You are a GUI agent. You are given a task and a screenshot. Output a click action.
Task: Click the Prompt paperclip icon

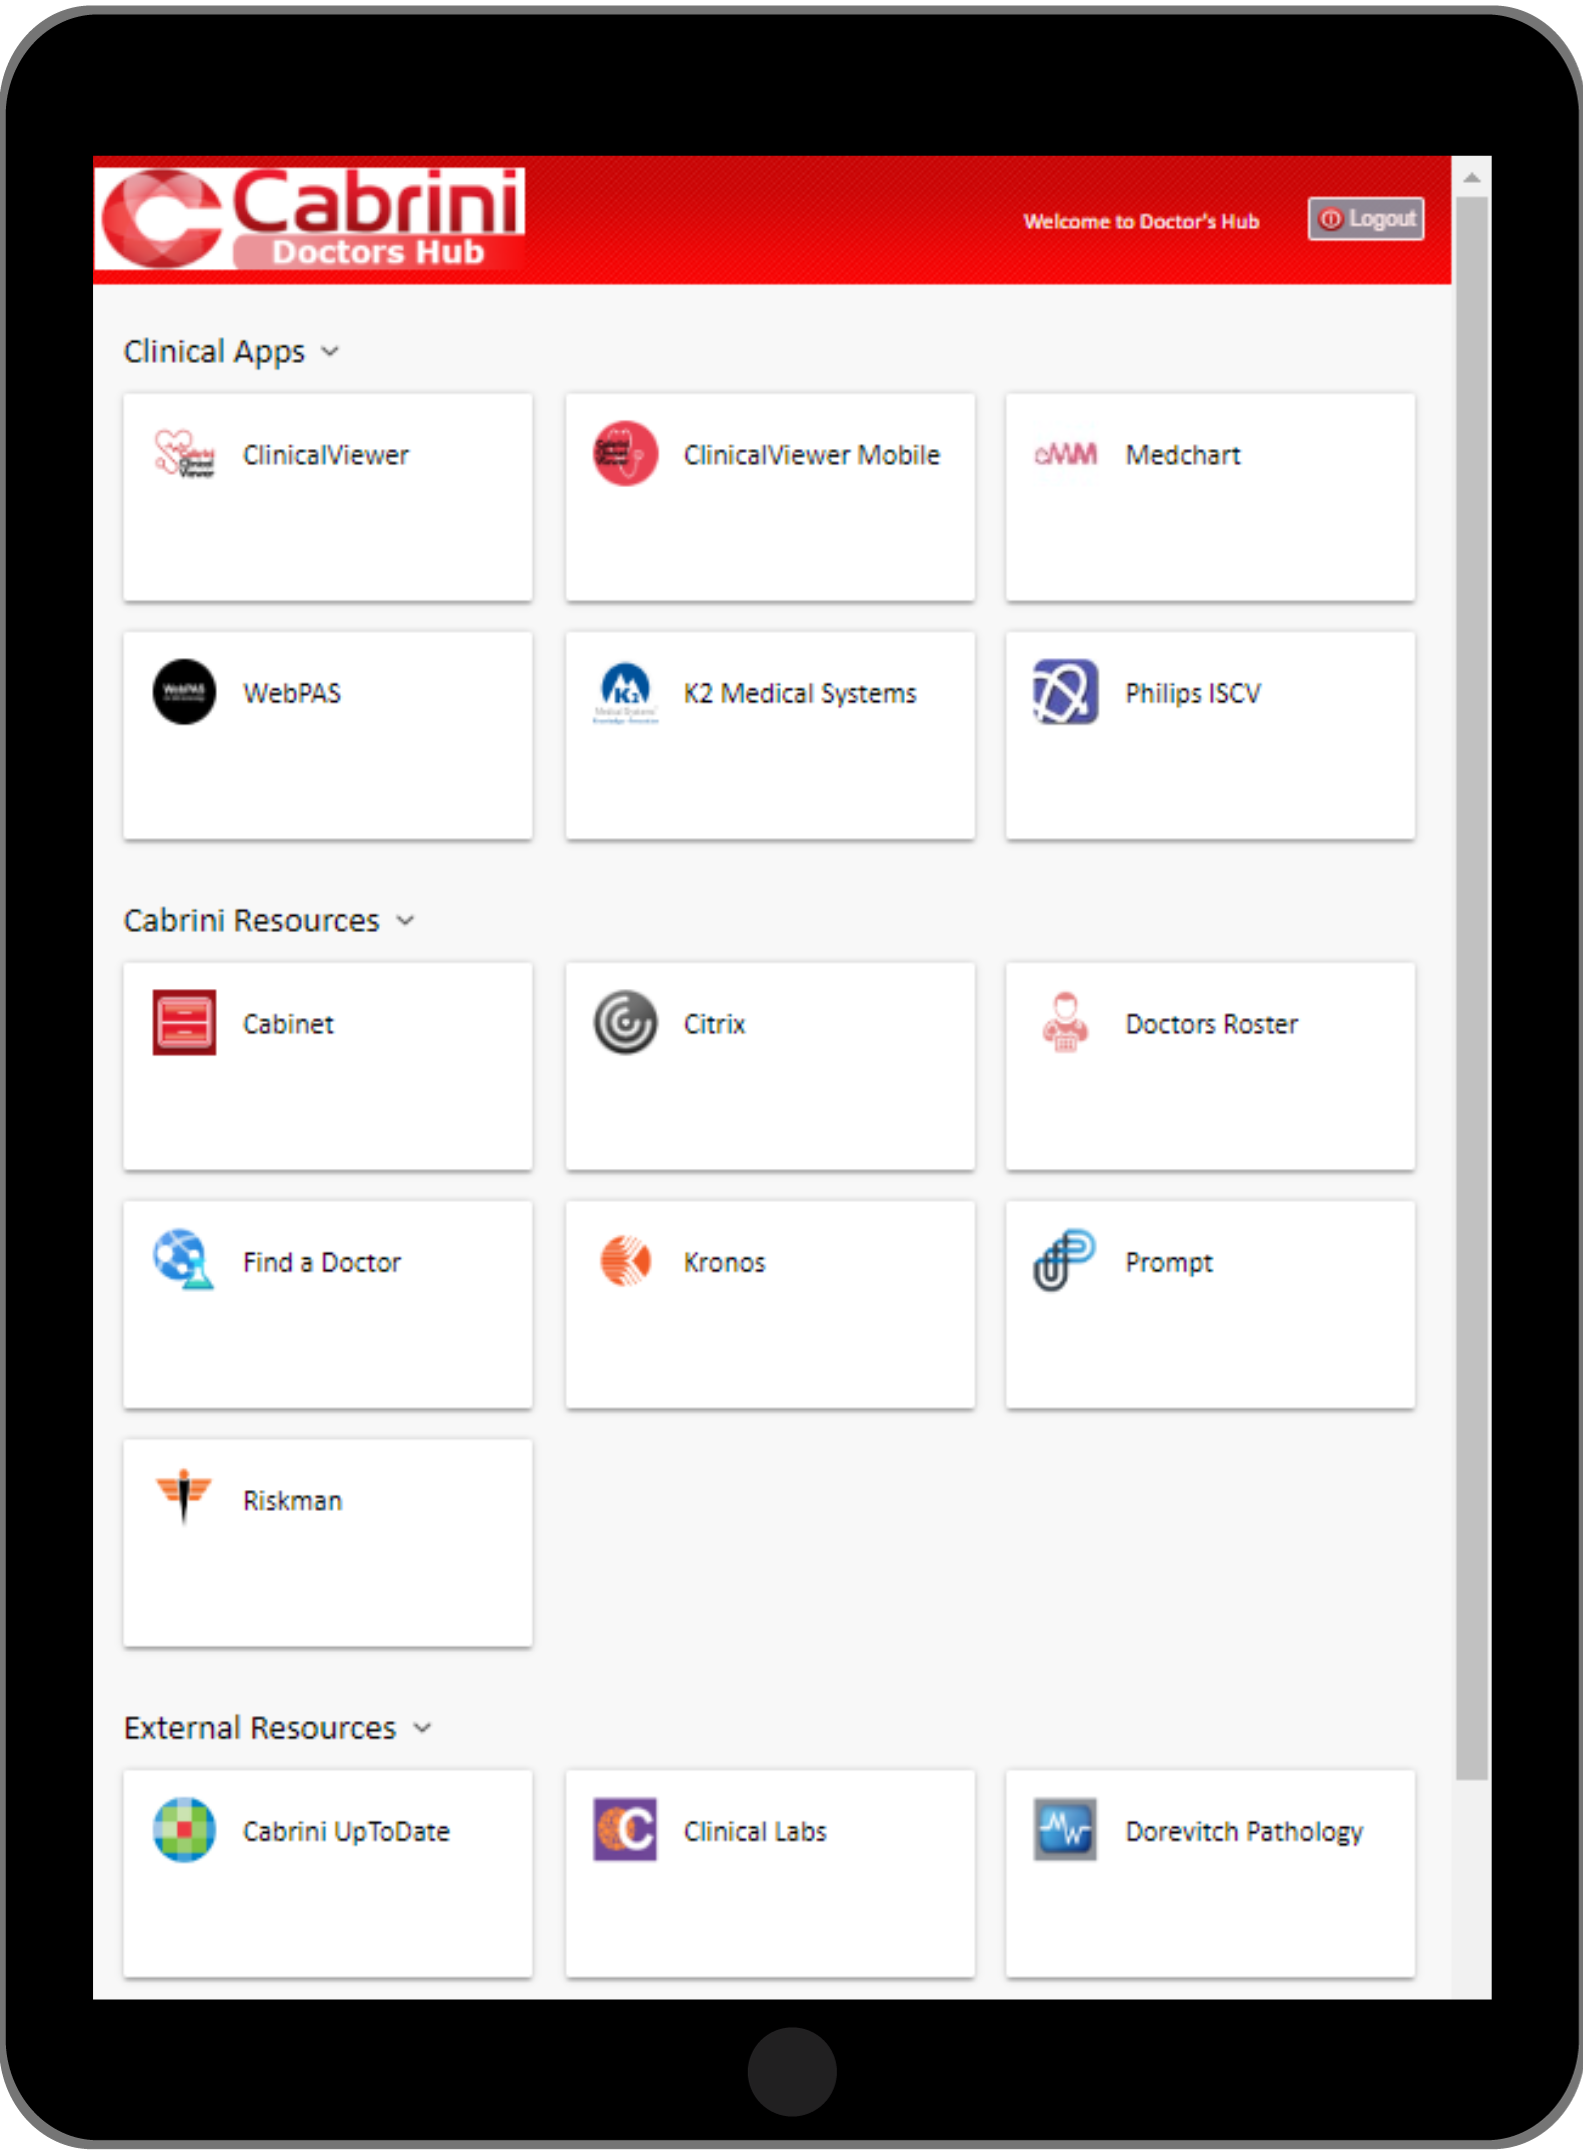[1063, 1261]
